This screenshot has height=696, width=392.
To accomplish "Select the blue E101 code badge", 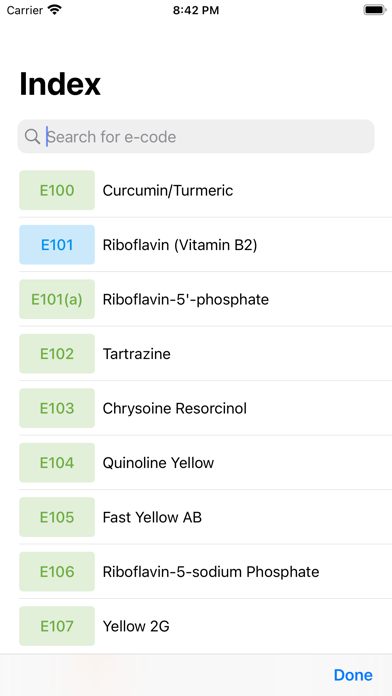I will click(57, 245).
